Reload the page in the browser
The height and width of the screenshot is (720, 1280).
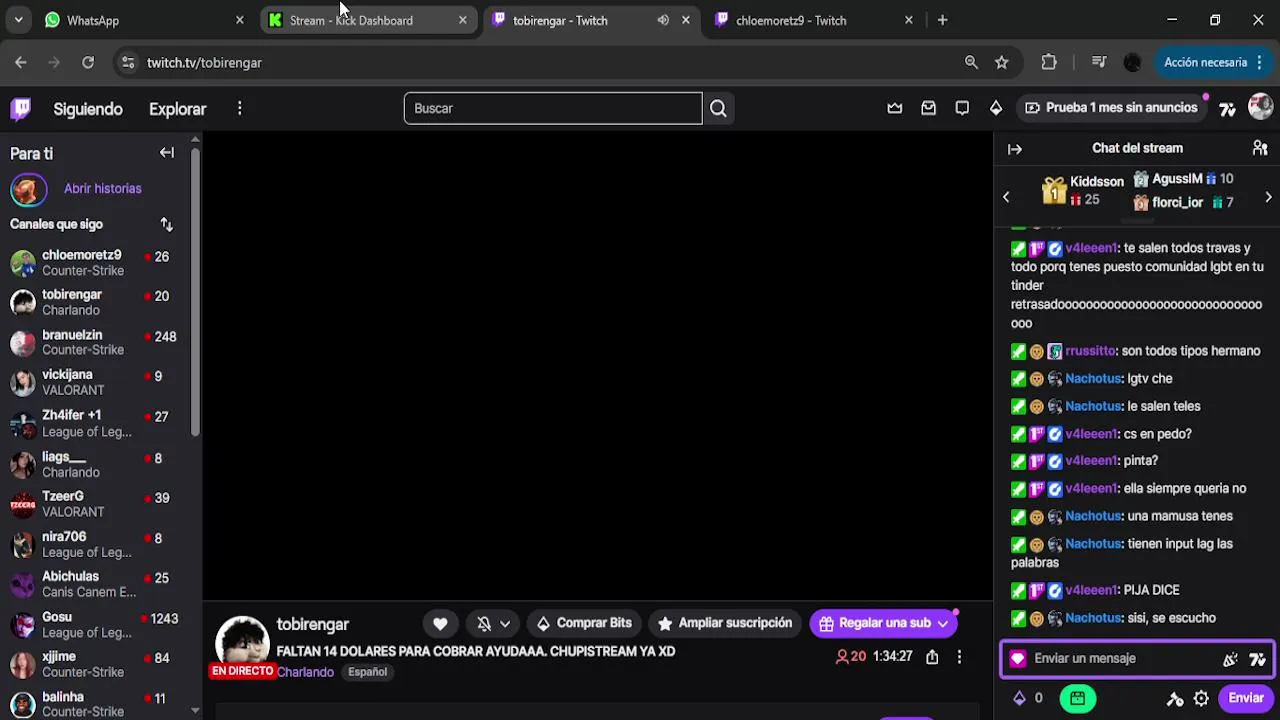88,62
